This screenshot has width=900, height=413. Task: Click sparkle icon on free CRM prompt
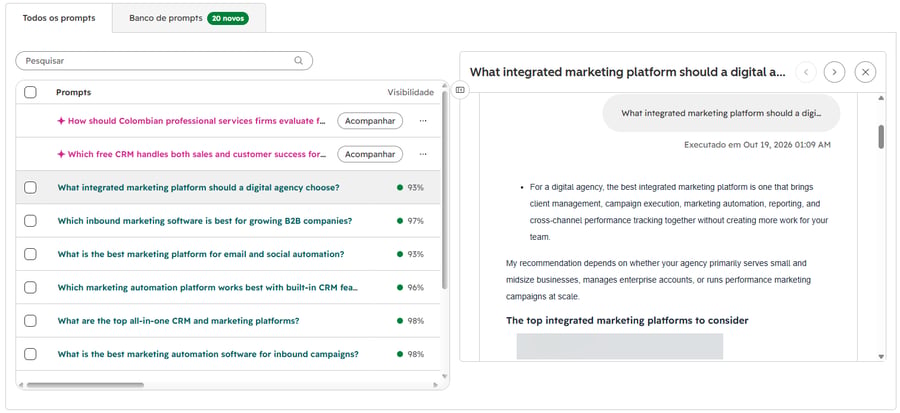click(x=61, y=154)
